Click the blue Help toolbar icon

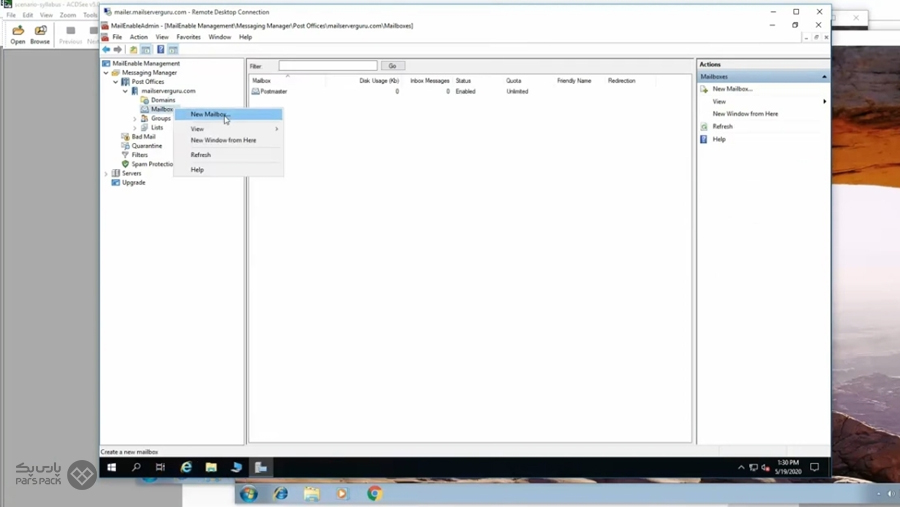pyautogui.click(x=161, y=50)
